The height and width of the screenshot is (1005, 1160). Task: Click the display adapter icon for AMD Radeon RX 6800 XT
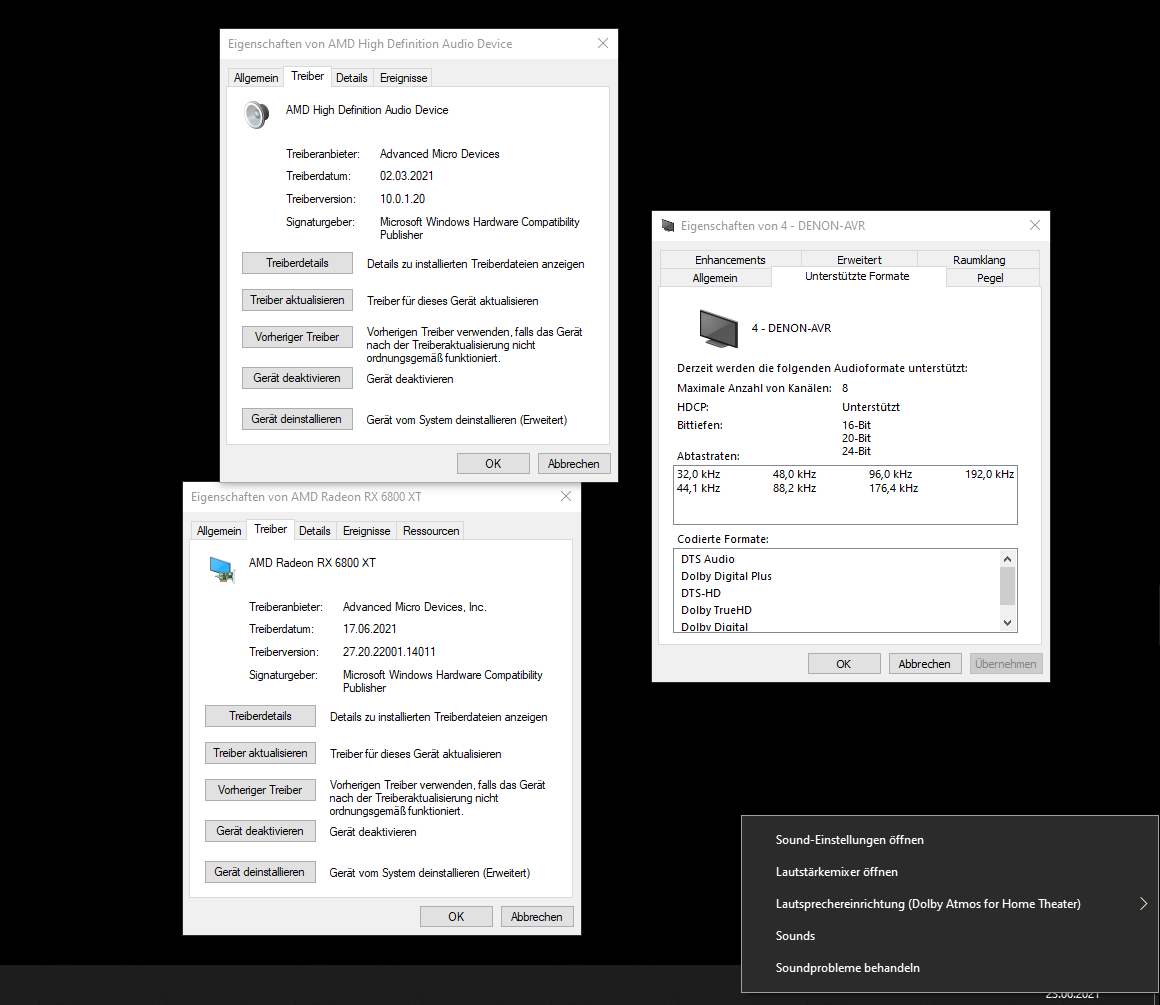tap(221, 569)
